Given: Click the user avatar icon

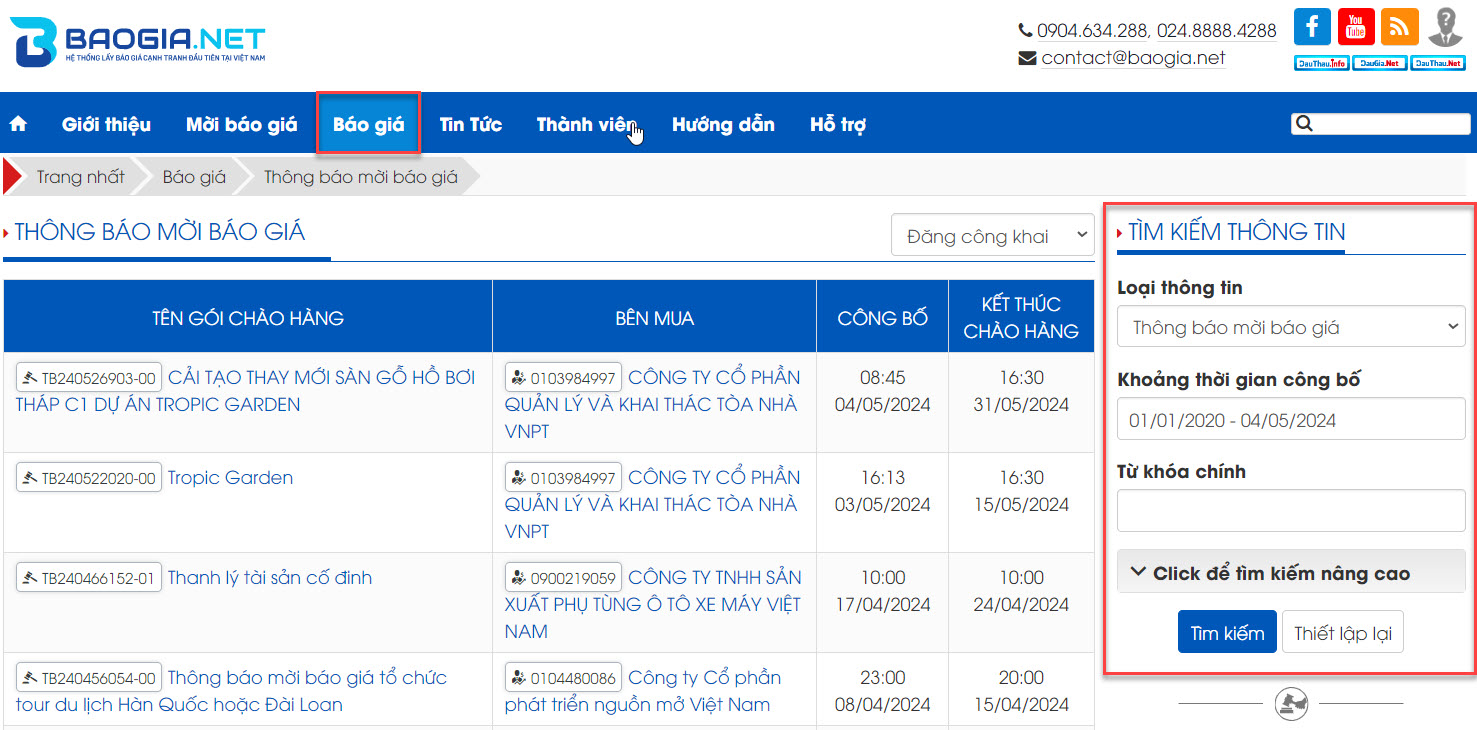Looking at the screenshot, I should coord(1444,28).
